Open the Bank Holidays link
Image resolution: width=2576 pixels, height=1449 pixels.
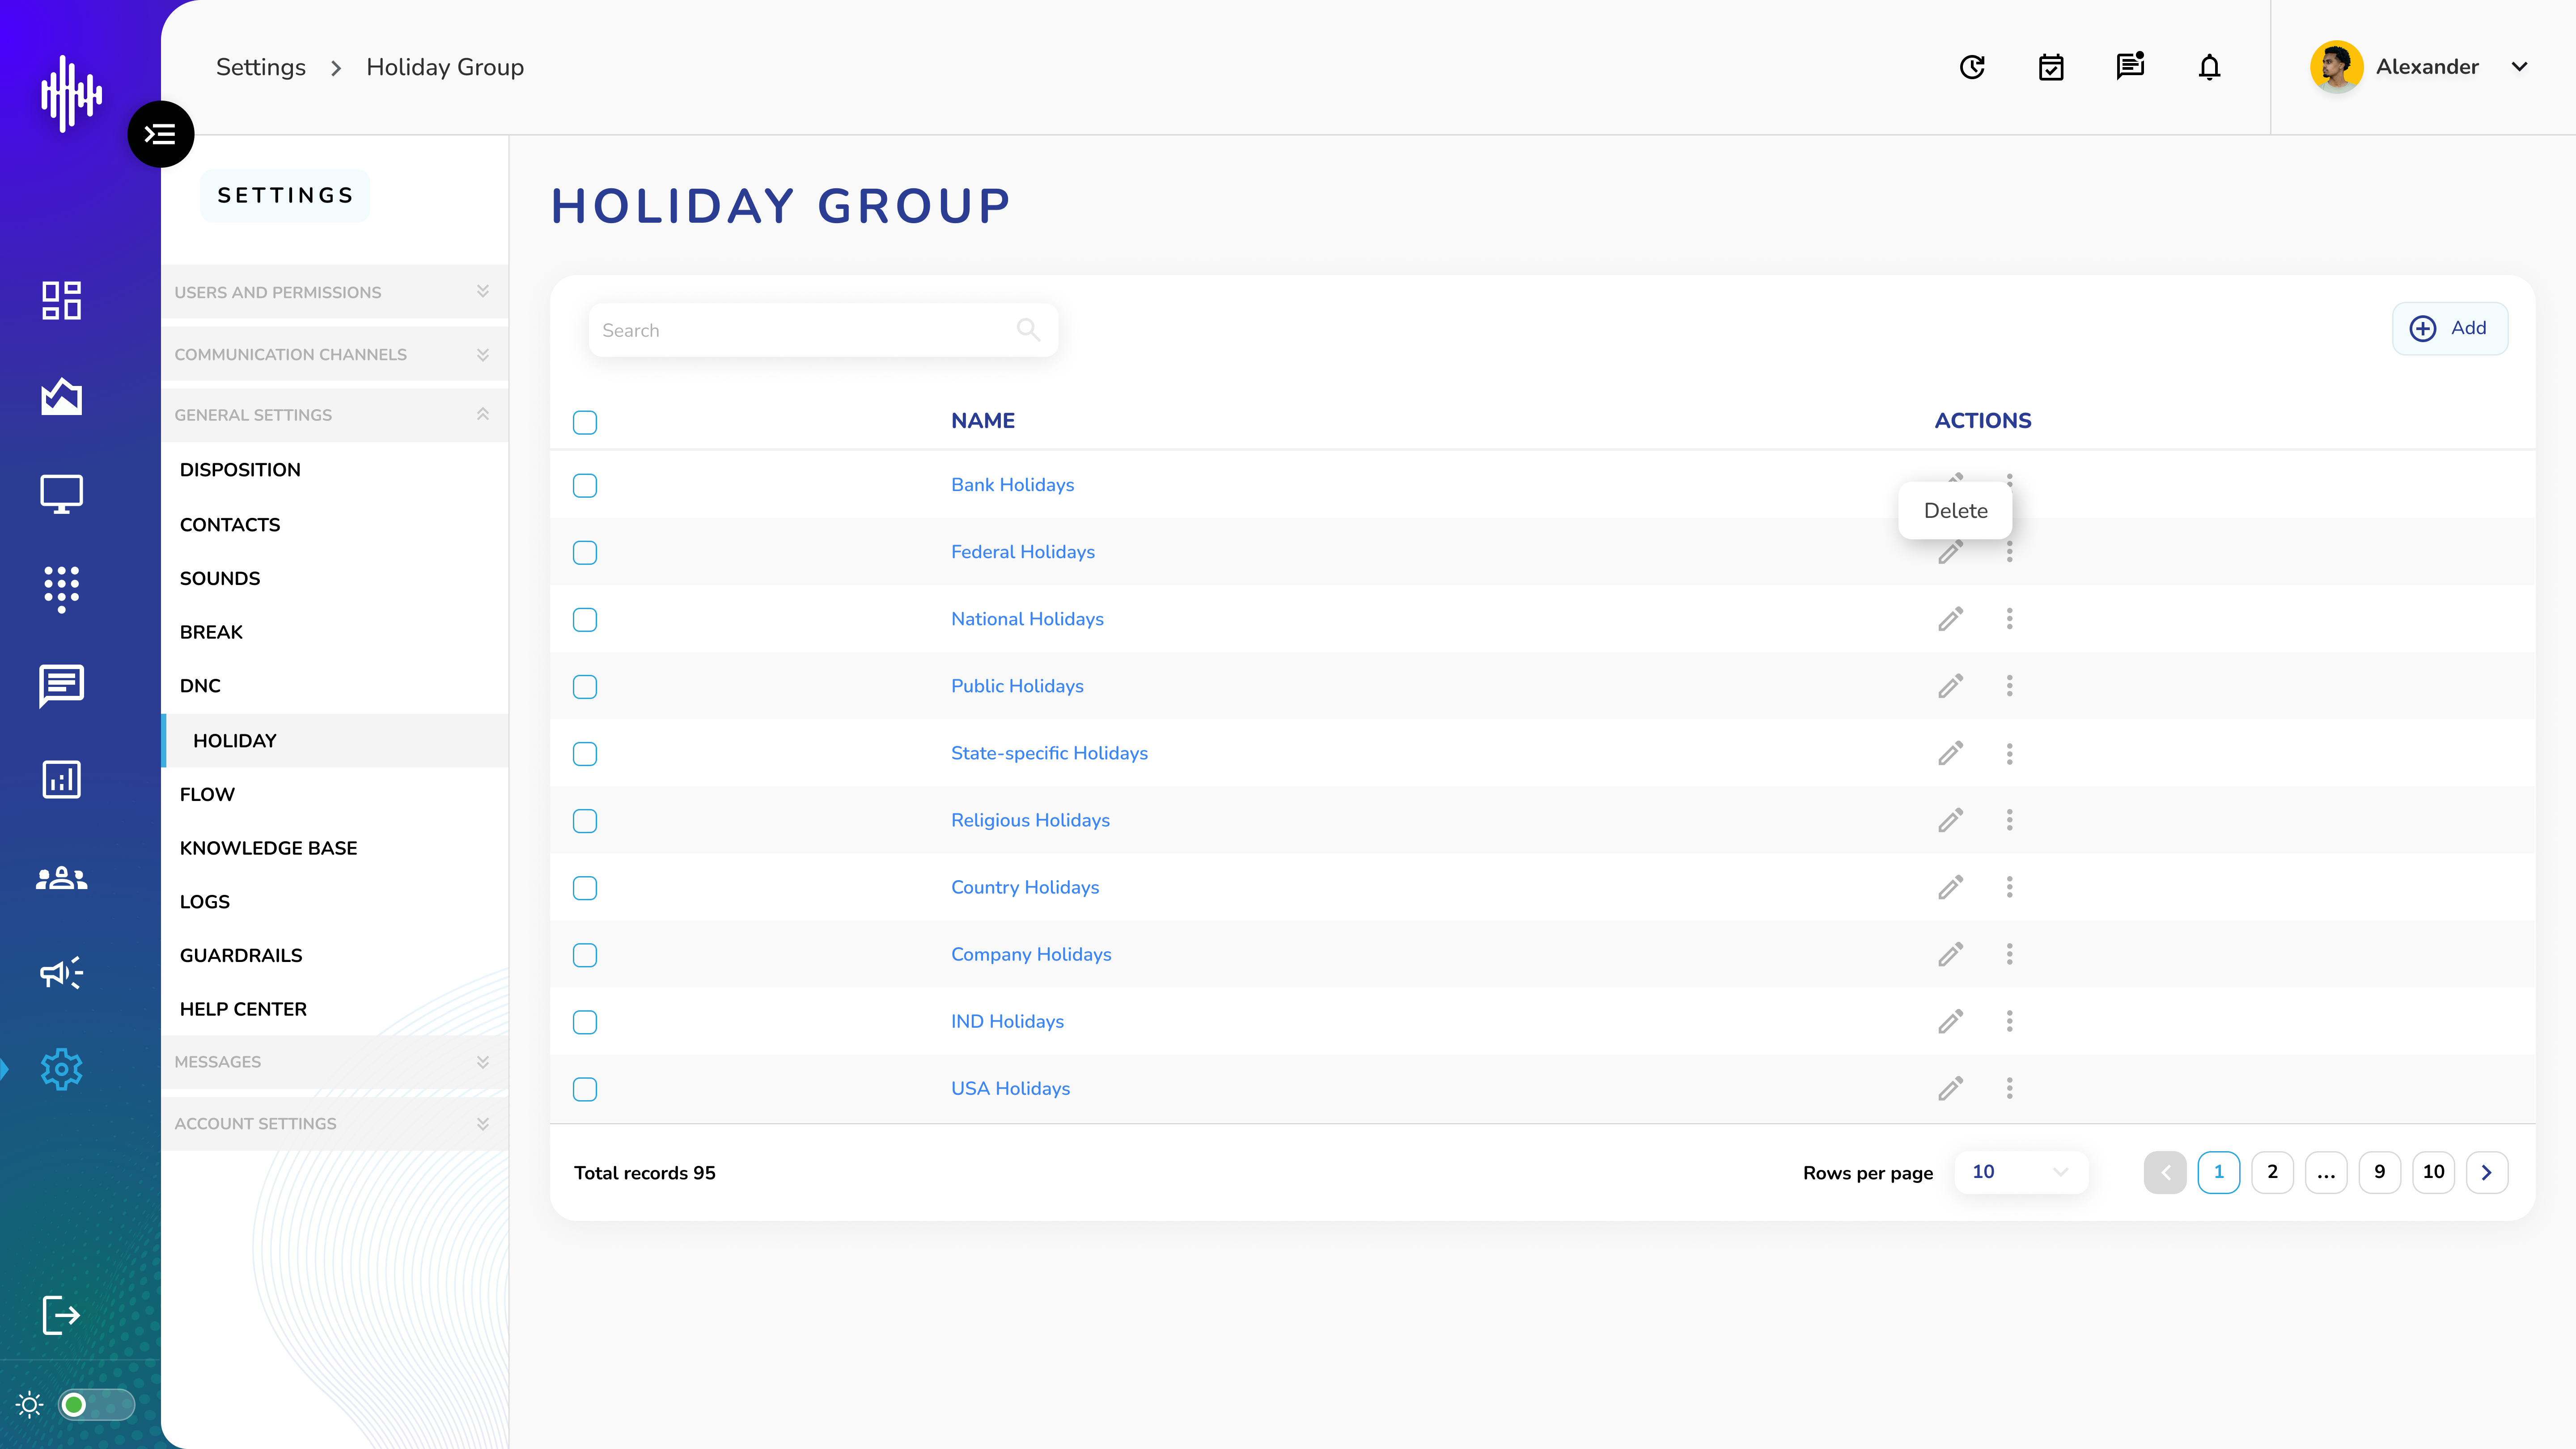(x=1012, y=485)
